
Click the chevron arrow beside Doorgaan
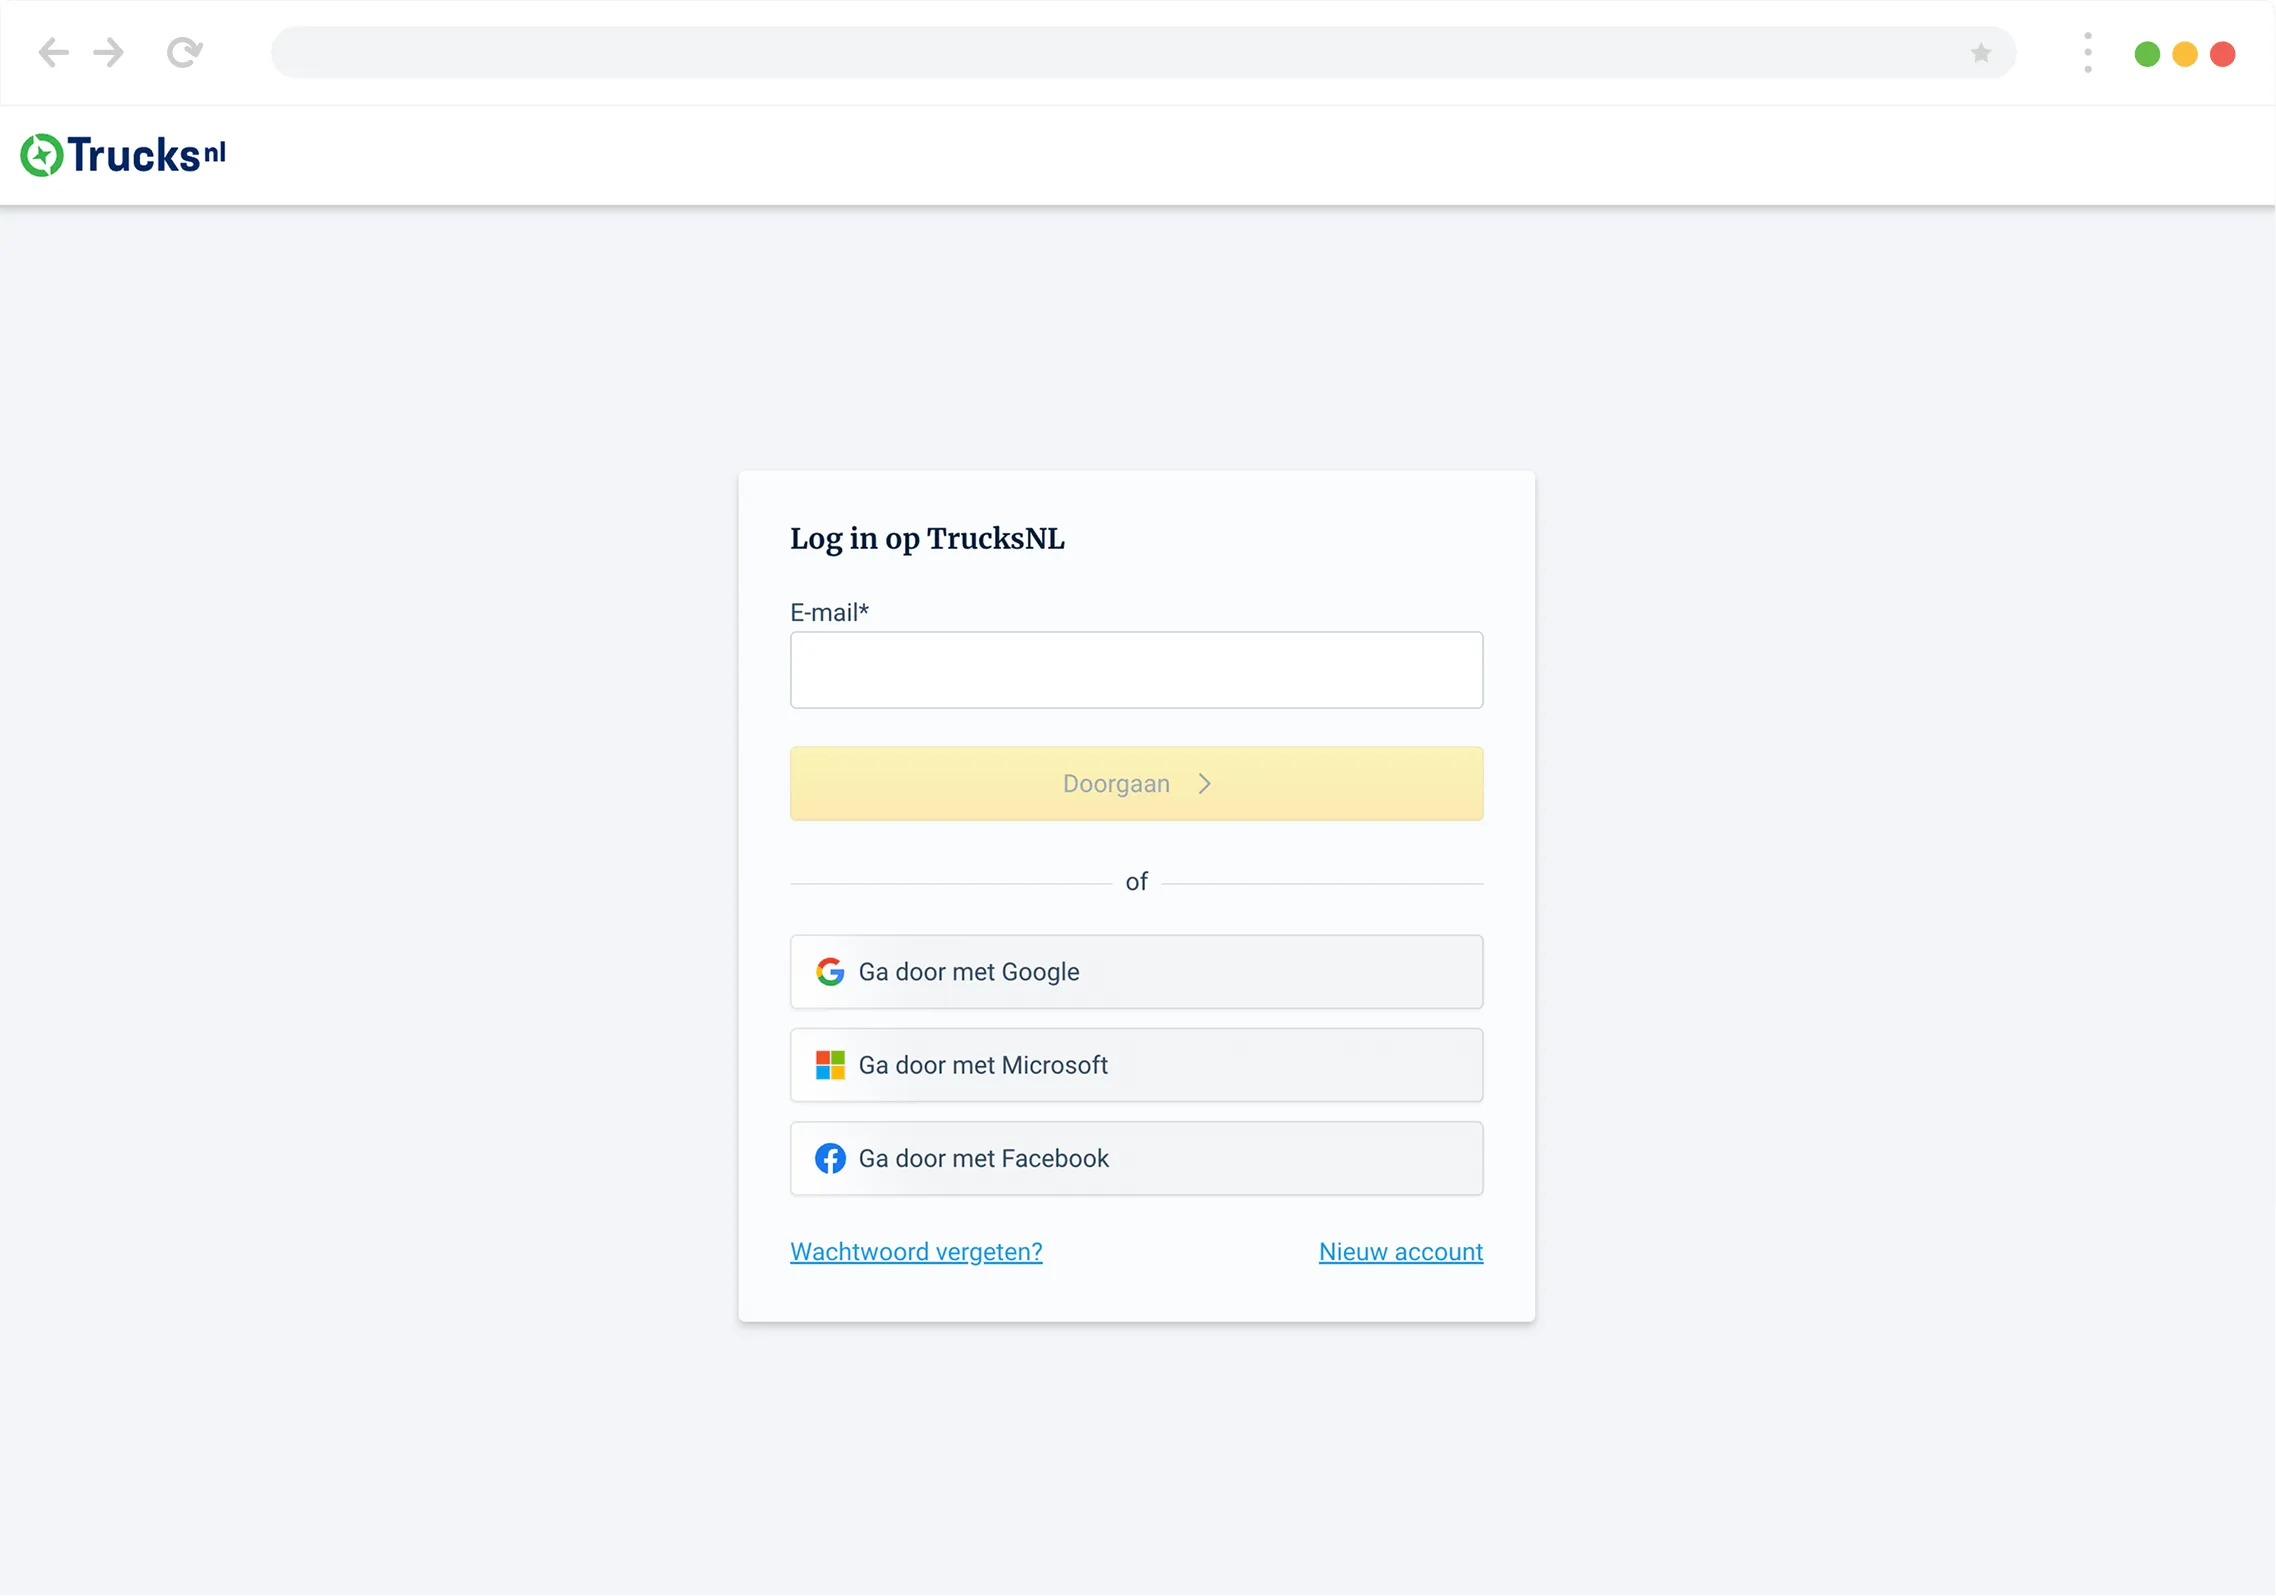1204,783
